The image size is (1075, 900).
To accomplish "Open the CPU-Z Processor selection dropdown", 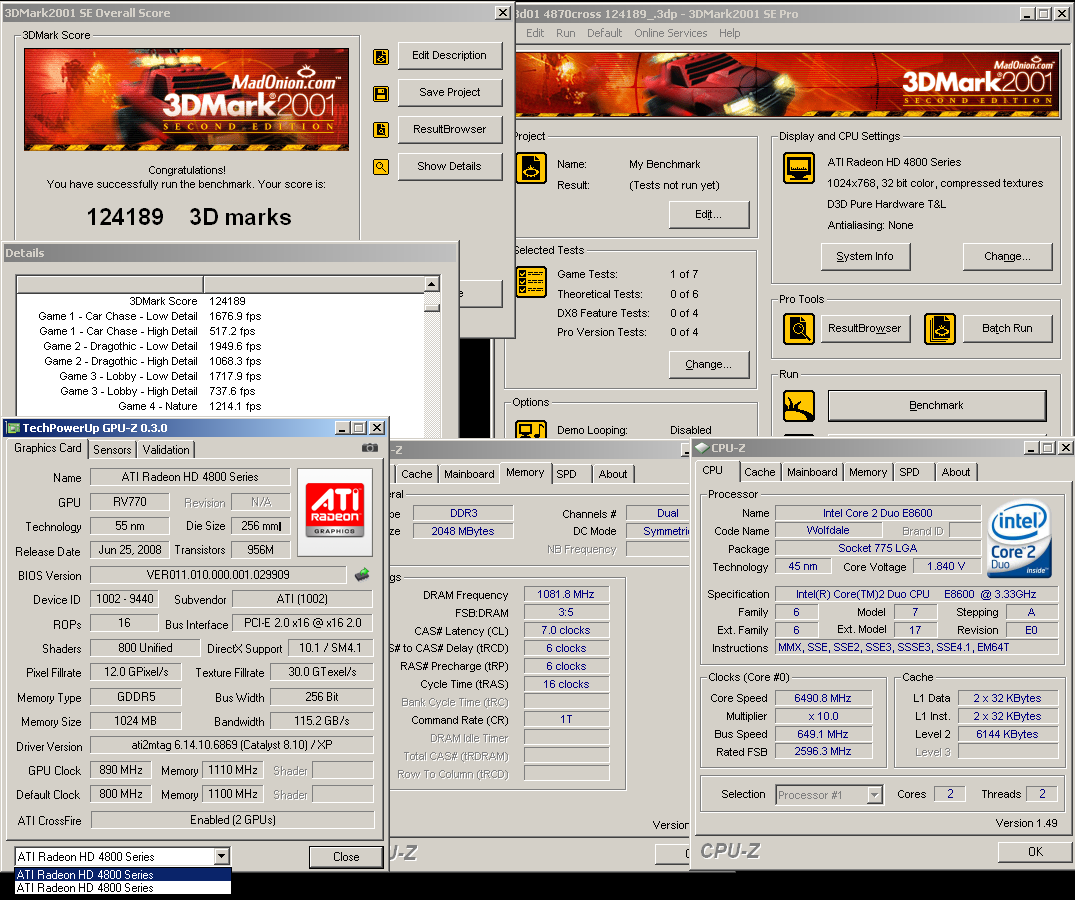I will point(874,794).
